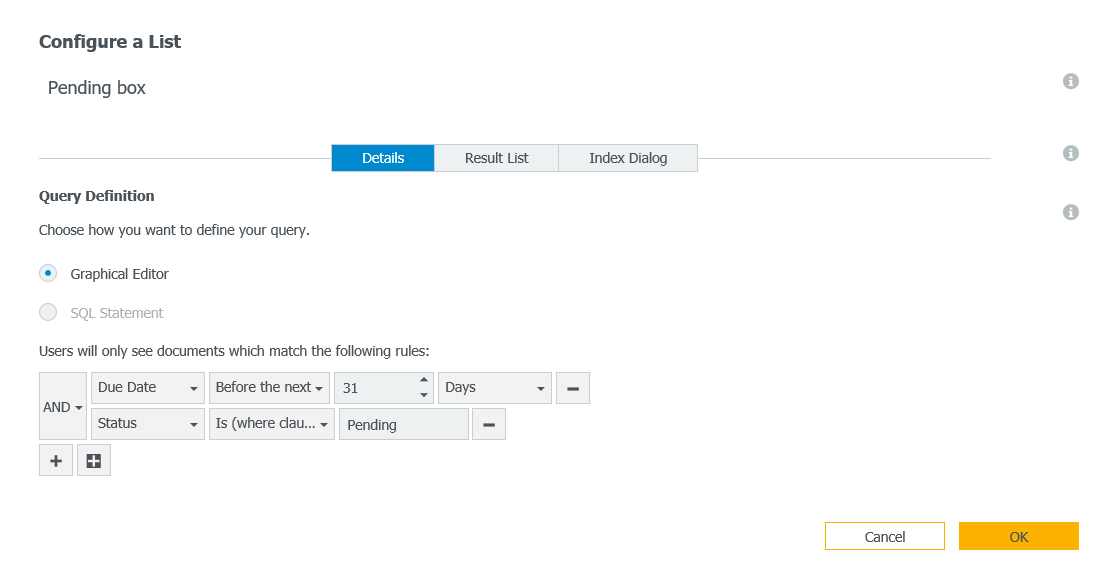The width and height of the screenshot is (1117, 588).
Task: Add a new rule using the plus icon
Action: pos(55,460)
